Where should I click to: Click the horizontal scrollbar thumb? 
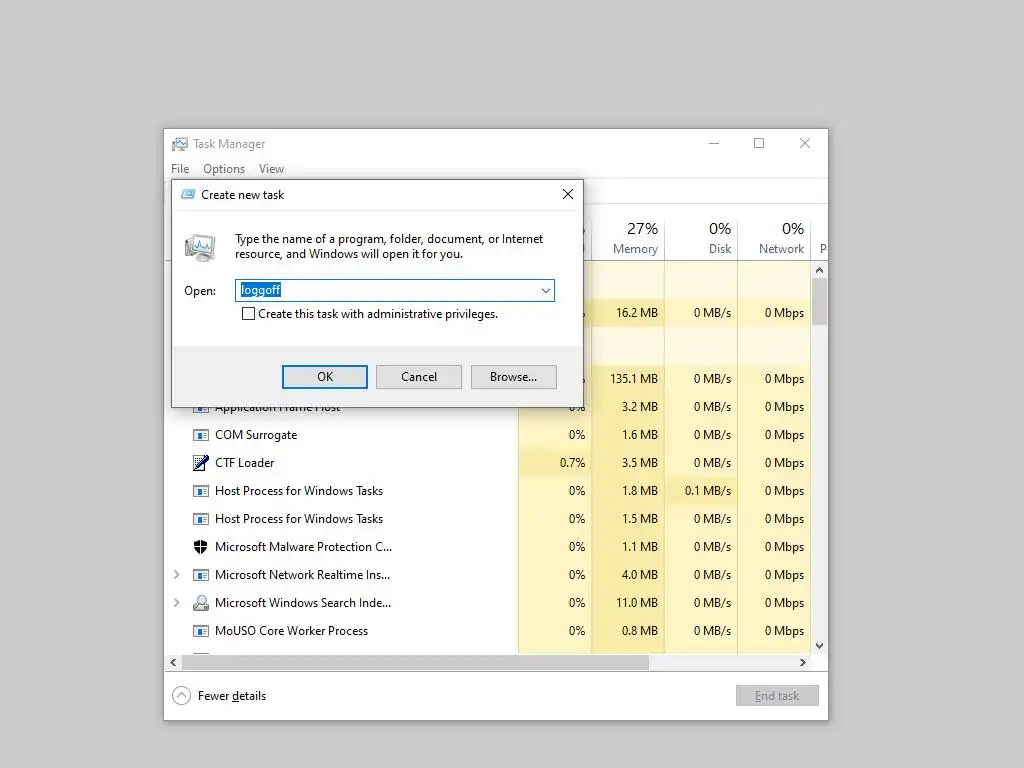(x=415, y=662)
